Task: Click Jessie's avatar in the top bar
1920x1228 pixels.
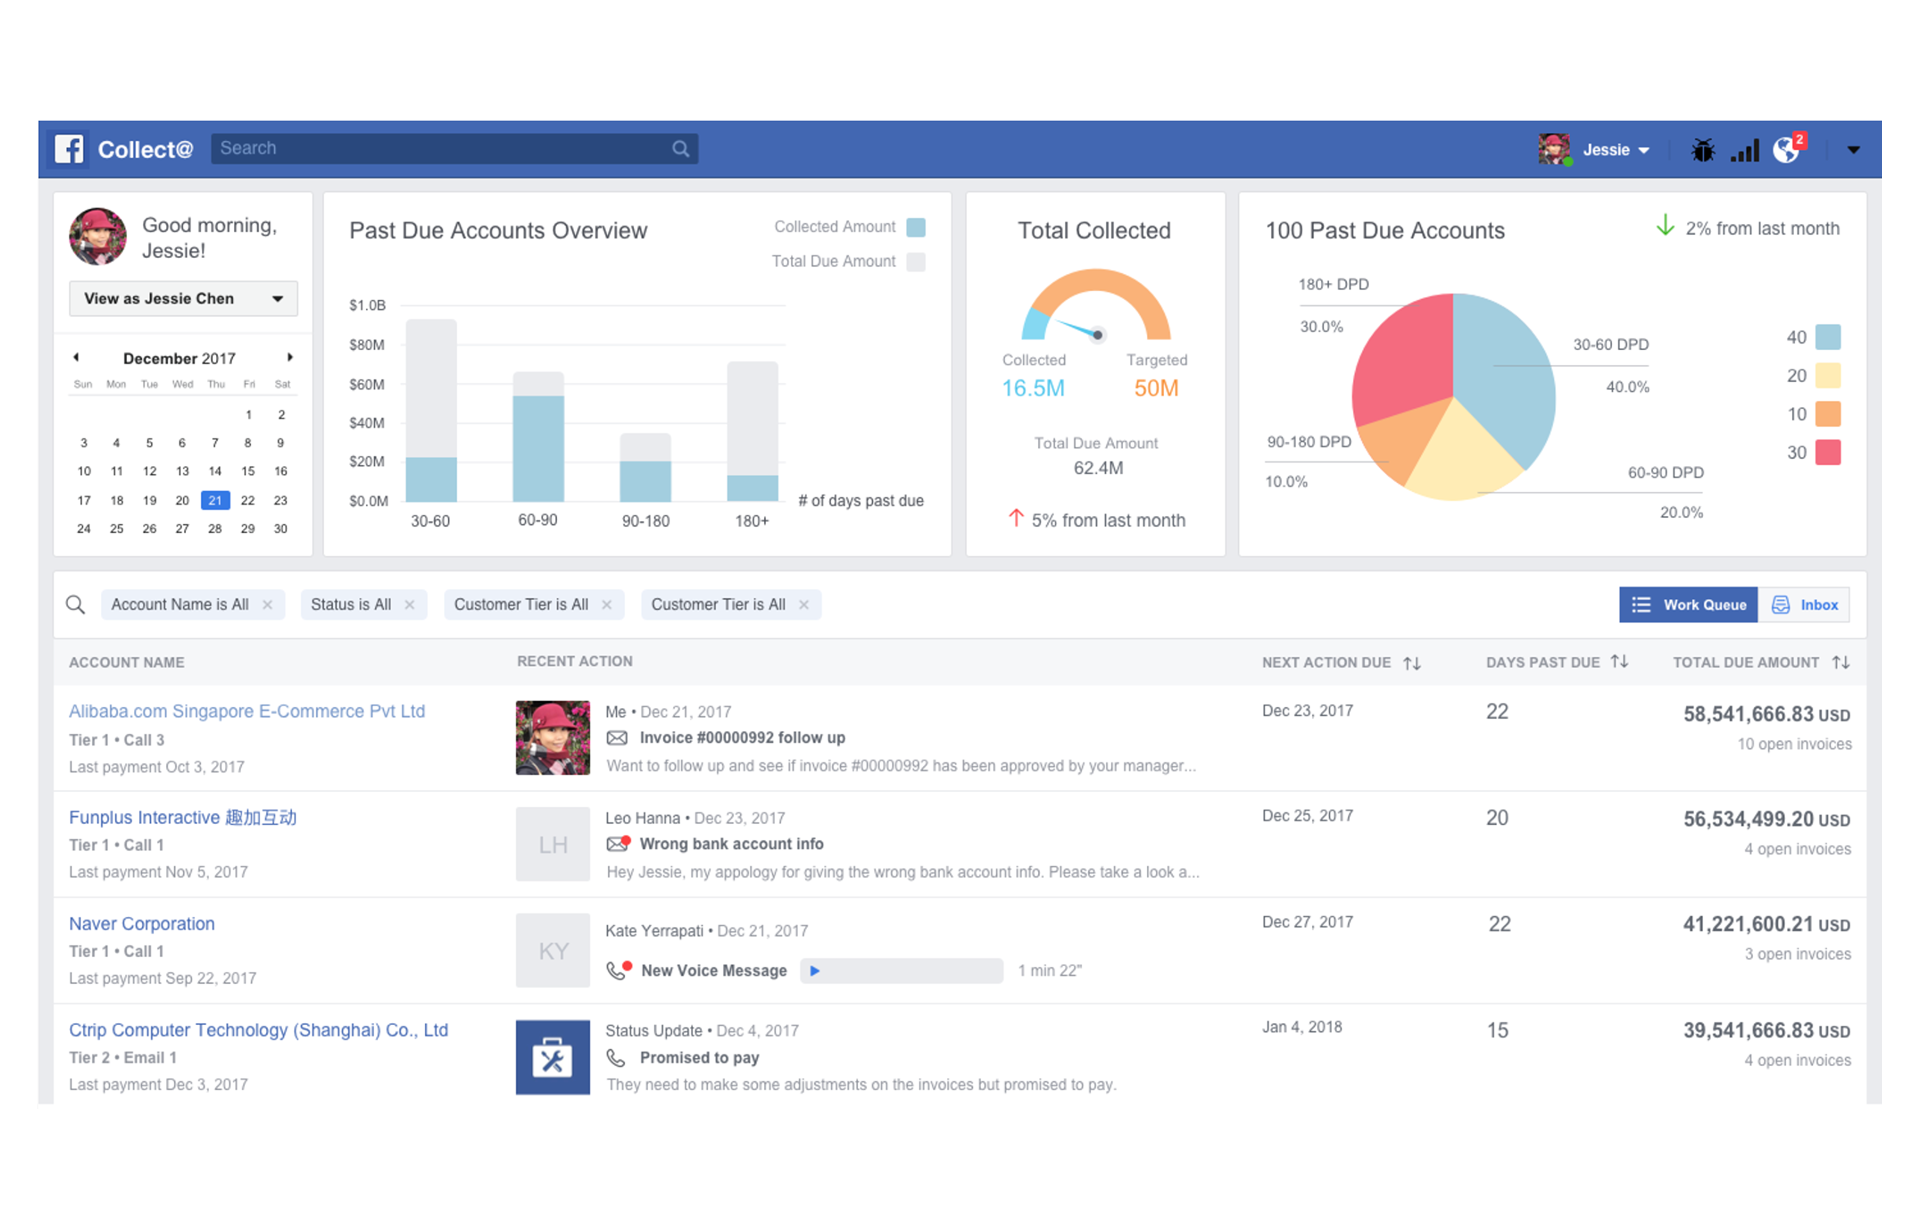Action: click(1554, 149)
